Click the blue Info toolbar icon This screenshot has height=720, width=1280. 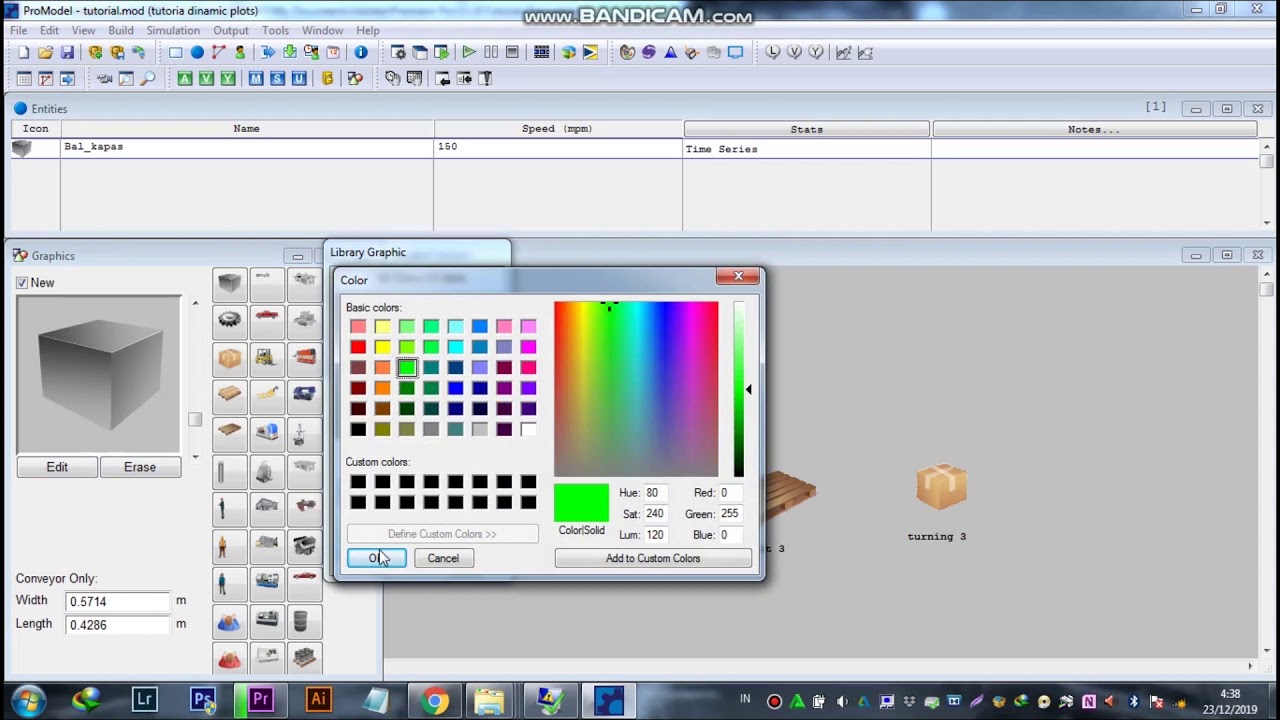(361, 52)
